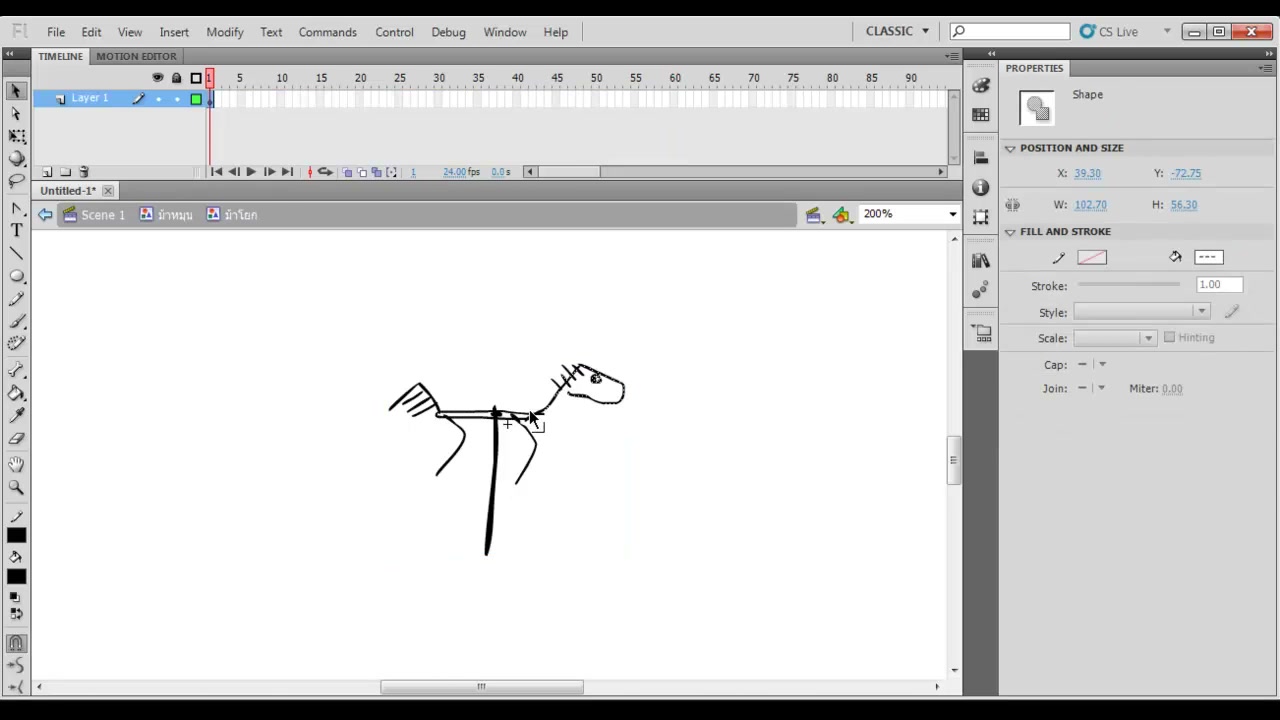Viewport: 1280px width, 720px height.
Task: Select the Pencil tool
Action: [x=16, y=299]
